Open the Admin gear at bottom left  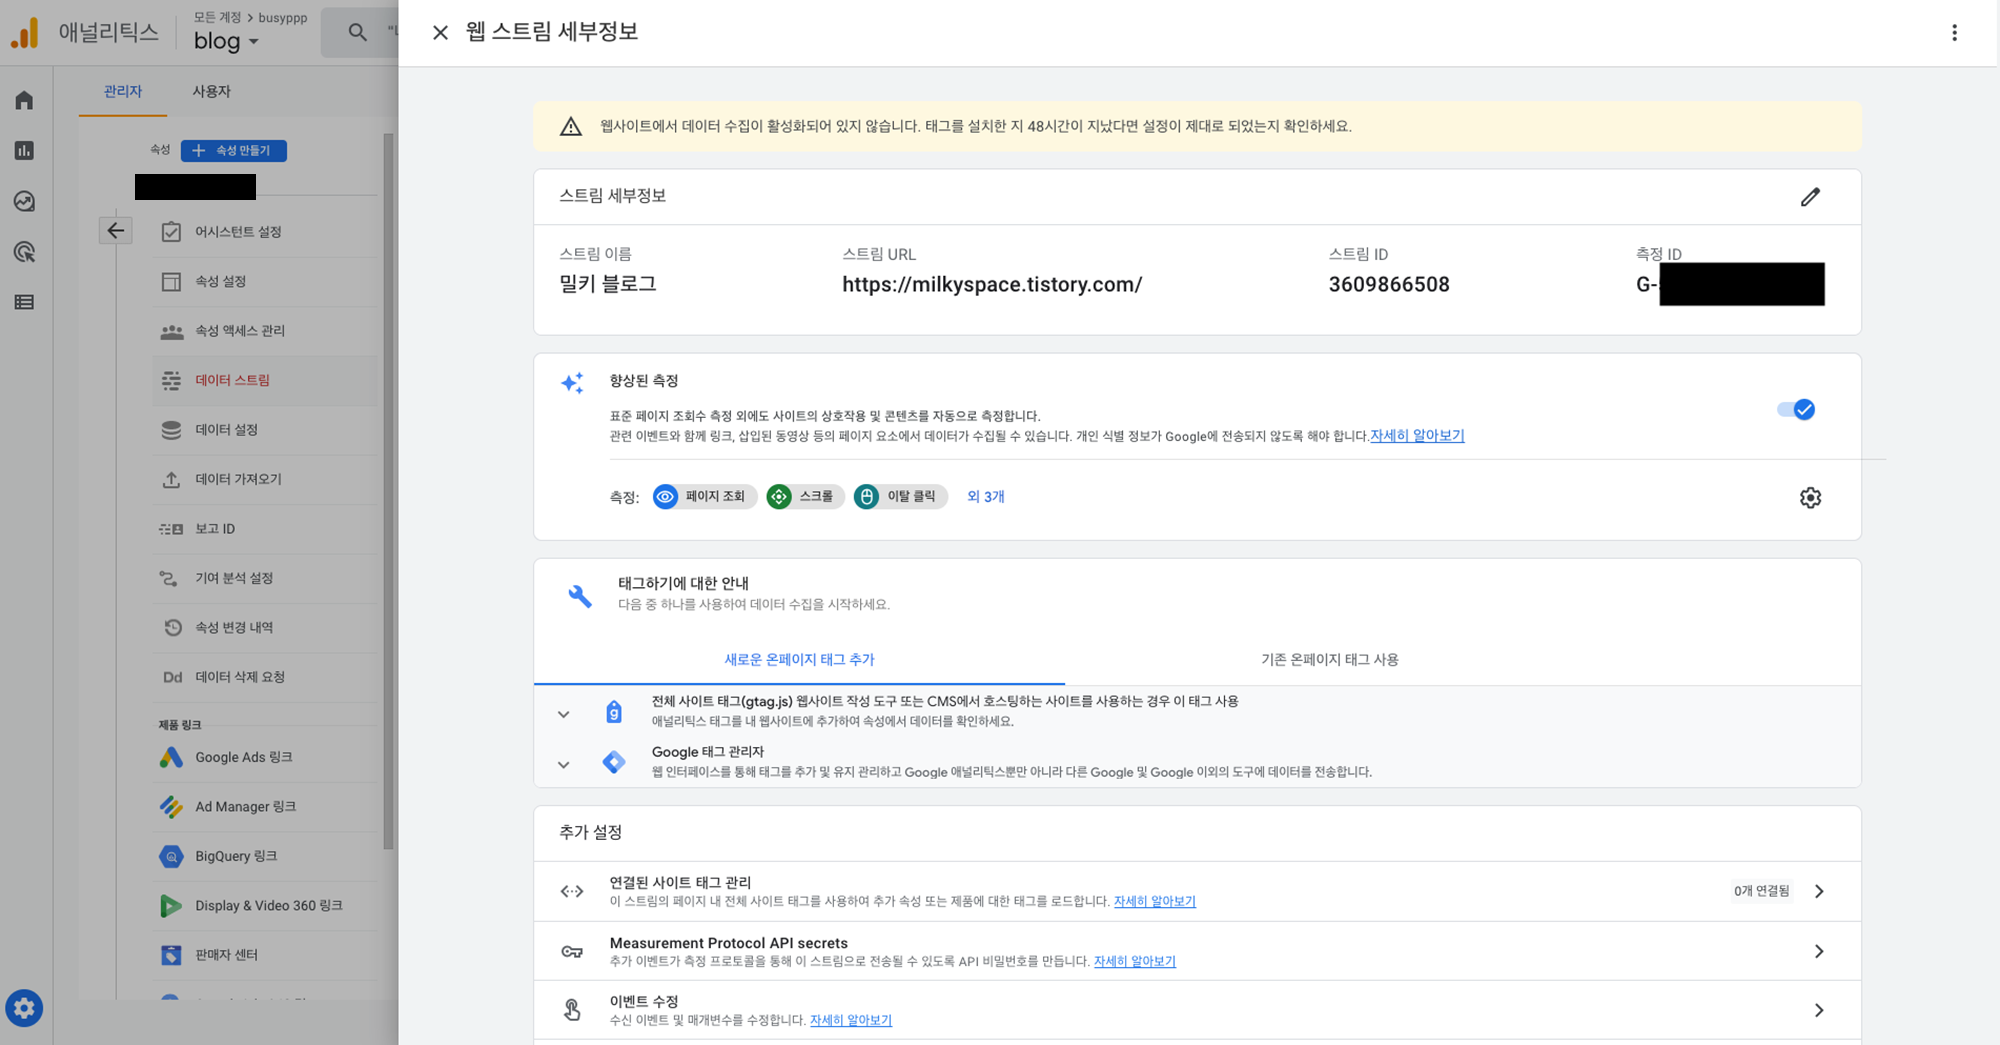click(x=24, y=1008)
